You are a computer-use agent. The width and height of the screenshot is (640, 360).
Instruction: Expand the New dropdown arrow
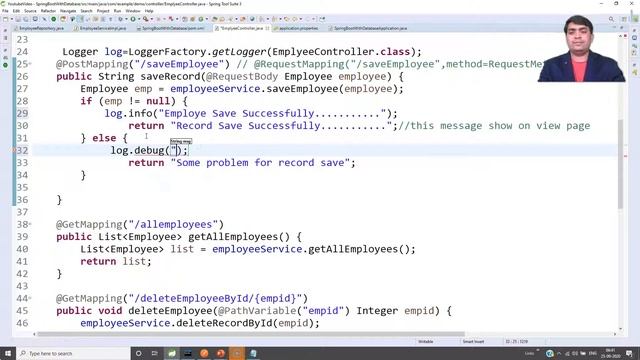[x=11, y=19]
